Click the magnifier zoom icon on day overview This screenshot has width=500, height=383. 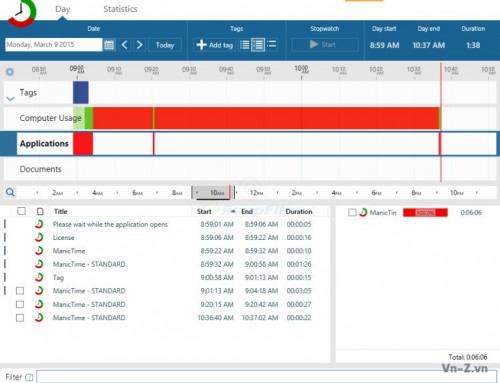point(10,192)
